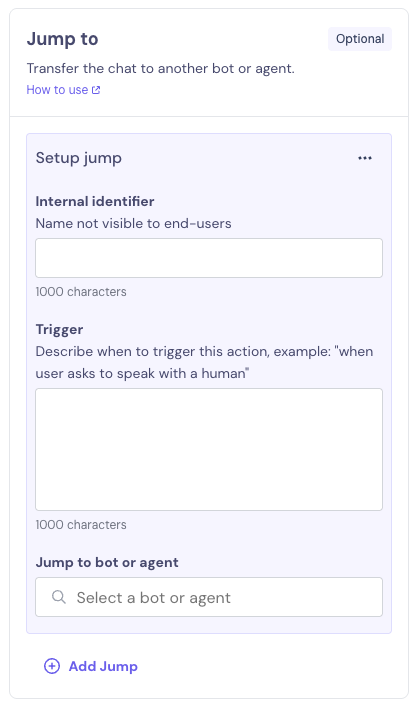Open the Setup jump three-dot menu
This screenshot has width=415, height=706.
click(365, 158)
